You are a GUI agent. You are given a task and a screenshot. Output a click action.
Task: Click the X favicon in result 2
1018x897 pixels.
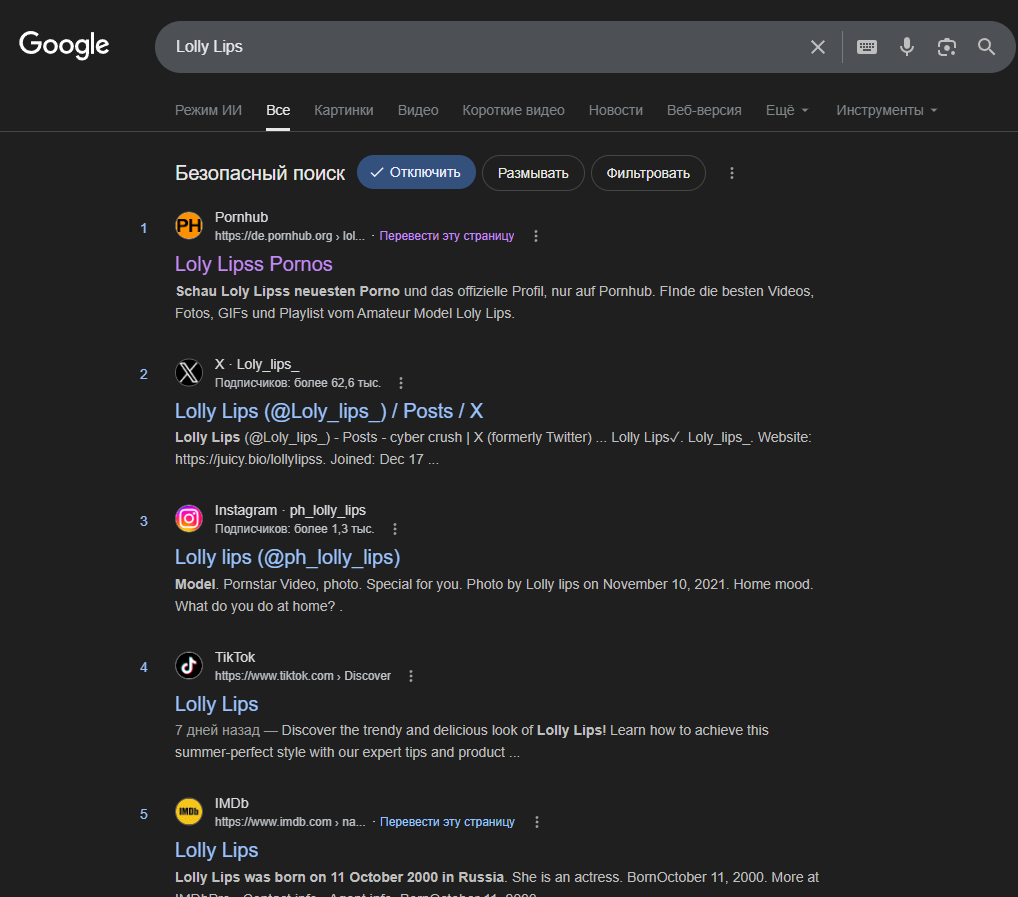(189, 373)
